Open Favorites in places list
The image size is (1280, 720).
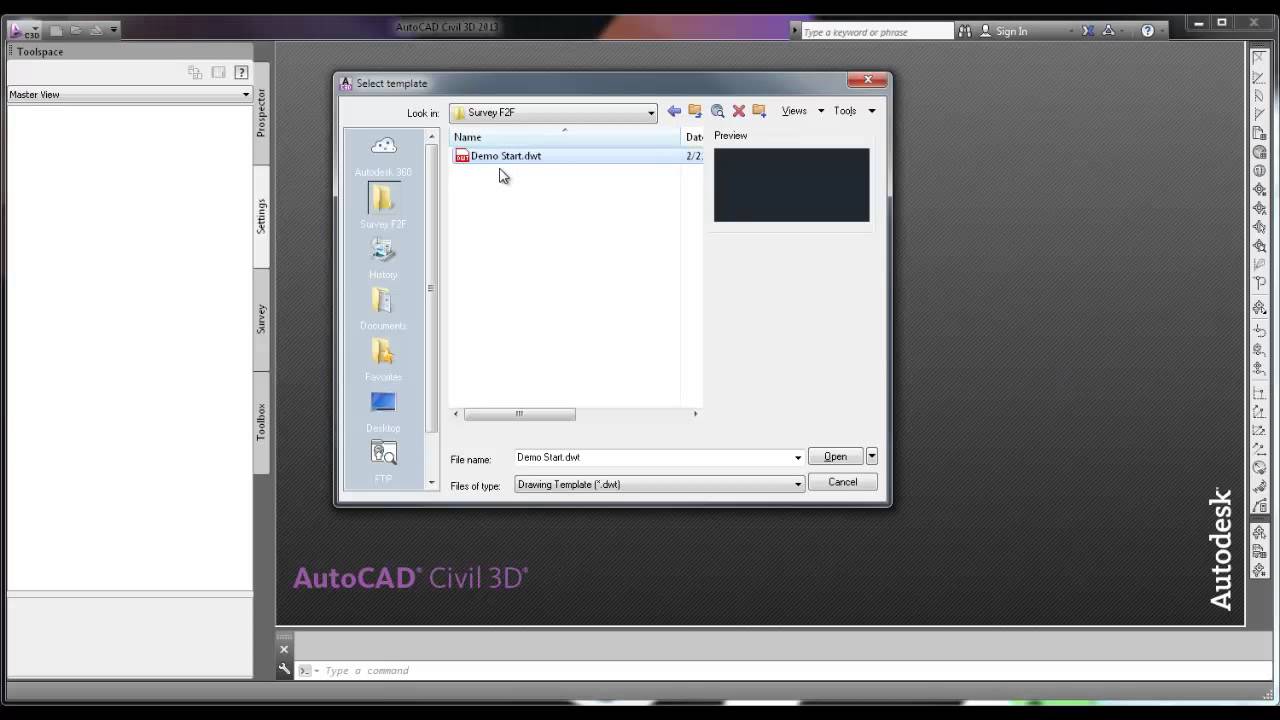click(383, 360)
